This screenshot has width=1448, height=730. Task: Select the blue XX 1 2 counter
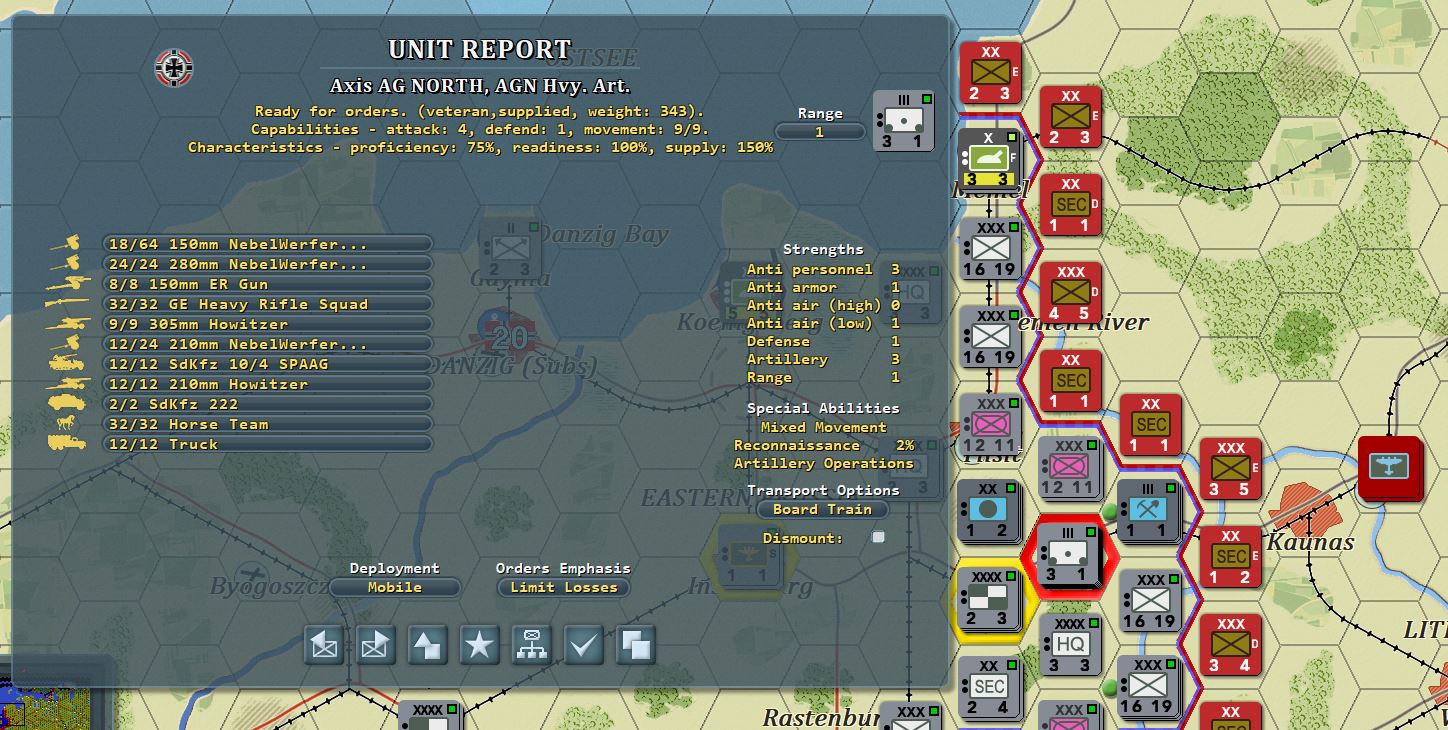pyautogui.click(x=989, y=510)
